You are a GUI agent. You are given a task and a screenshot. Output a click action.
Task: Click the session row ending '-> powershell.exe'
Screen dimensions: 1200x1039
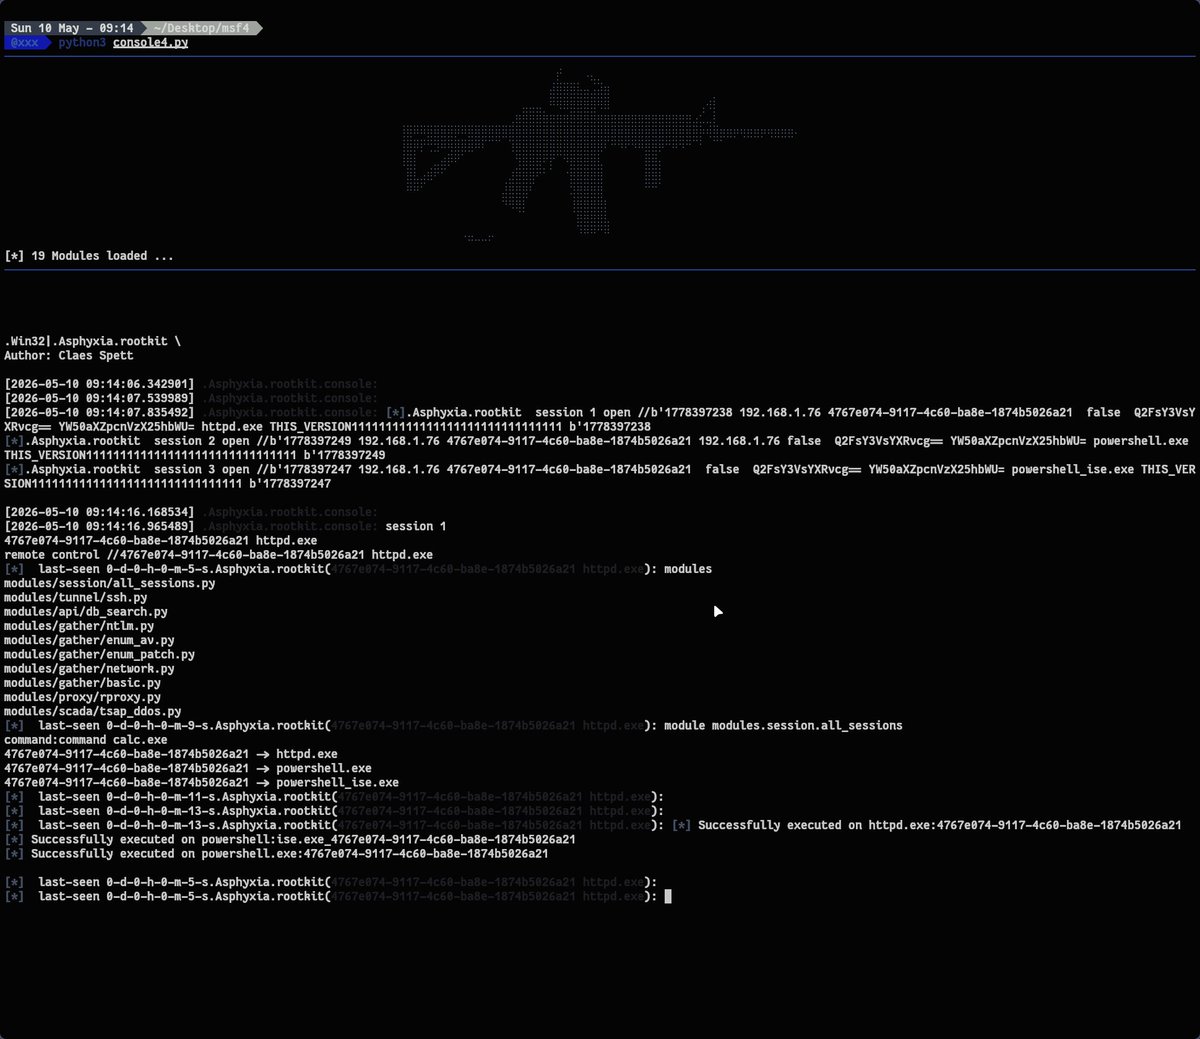point(188,769)
